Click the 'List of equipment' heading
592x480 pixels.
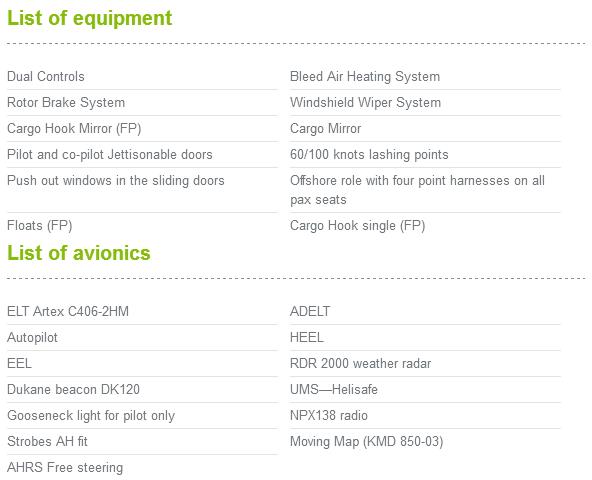pyautogui.click(x=89, y=19)
